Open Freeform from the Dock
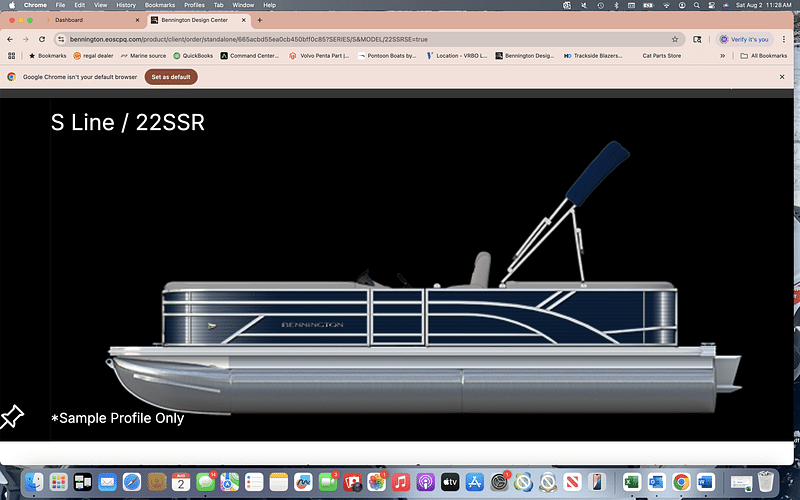Image resolution: width=800 pixels, height=500 pixels. [303, 482]
